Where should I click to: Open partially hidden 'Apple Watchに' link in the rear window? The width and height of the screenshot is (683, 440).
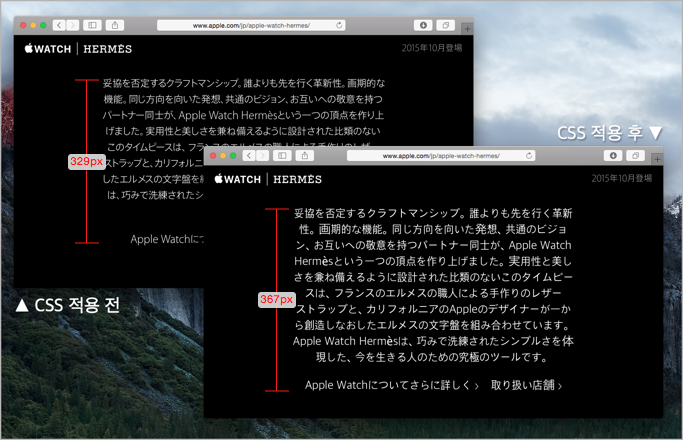point(167,239)
